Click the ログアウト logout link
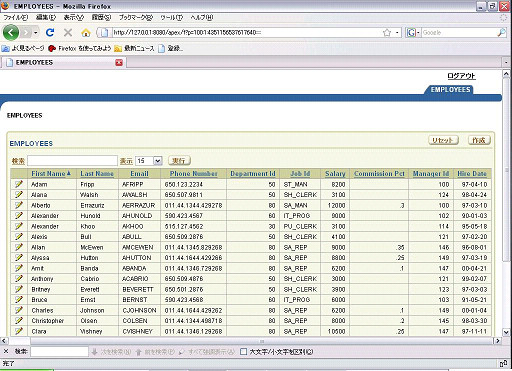The height and width of the screenshot is (371, 512). click(461, 76)
